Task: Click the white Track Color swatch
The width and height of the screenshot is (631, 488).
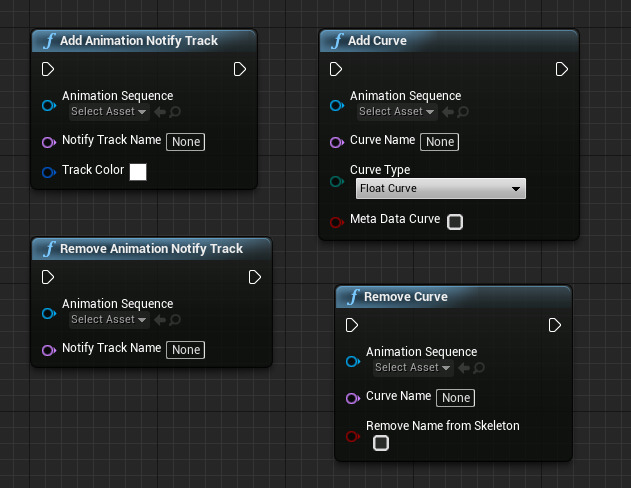Action: pos(138,172)
